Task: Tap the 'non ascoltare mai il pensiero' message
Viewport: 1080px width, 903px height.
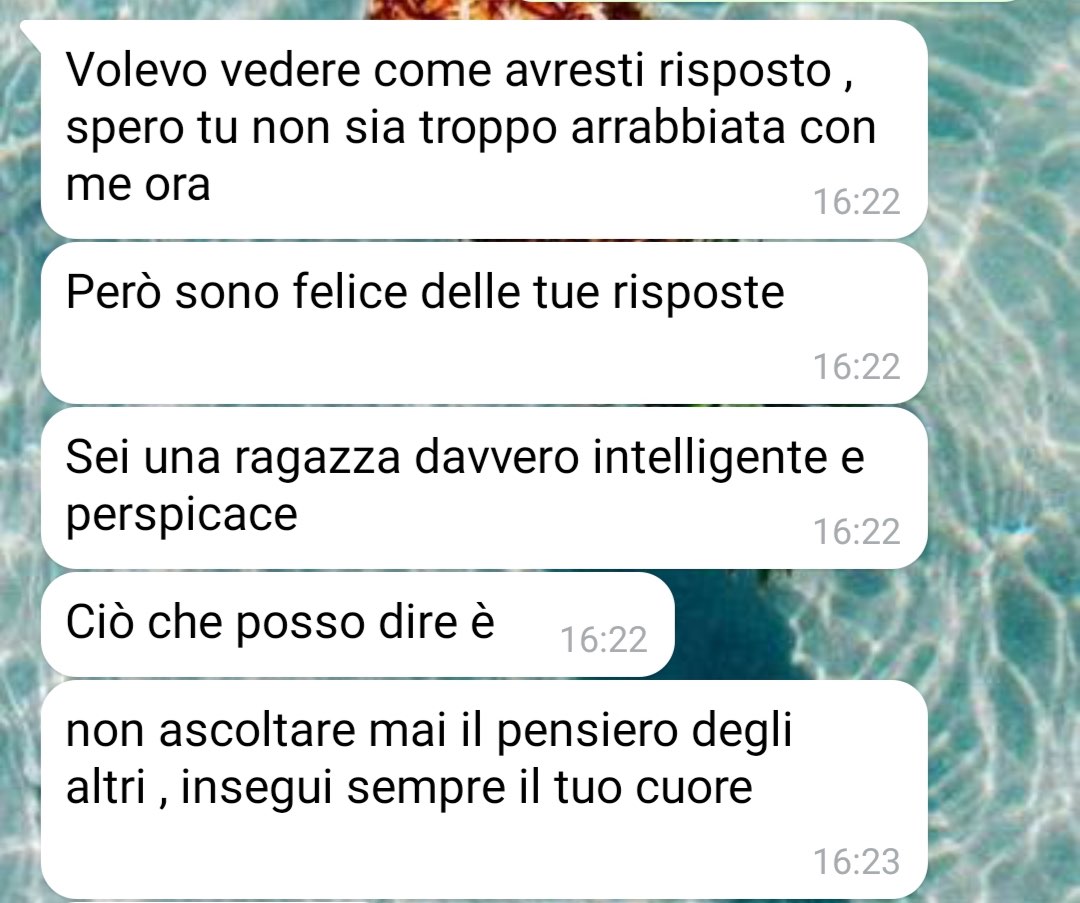Action: click(484, 789)
